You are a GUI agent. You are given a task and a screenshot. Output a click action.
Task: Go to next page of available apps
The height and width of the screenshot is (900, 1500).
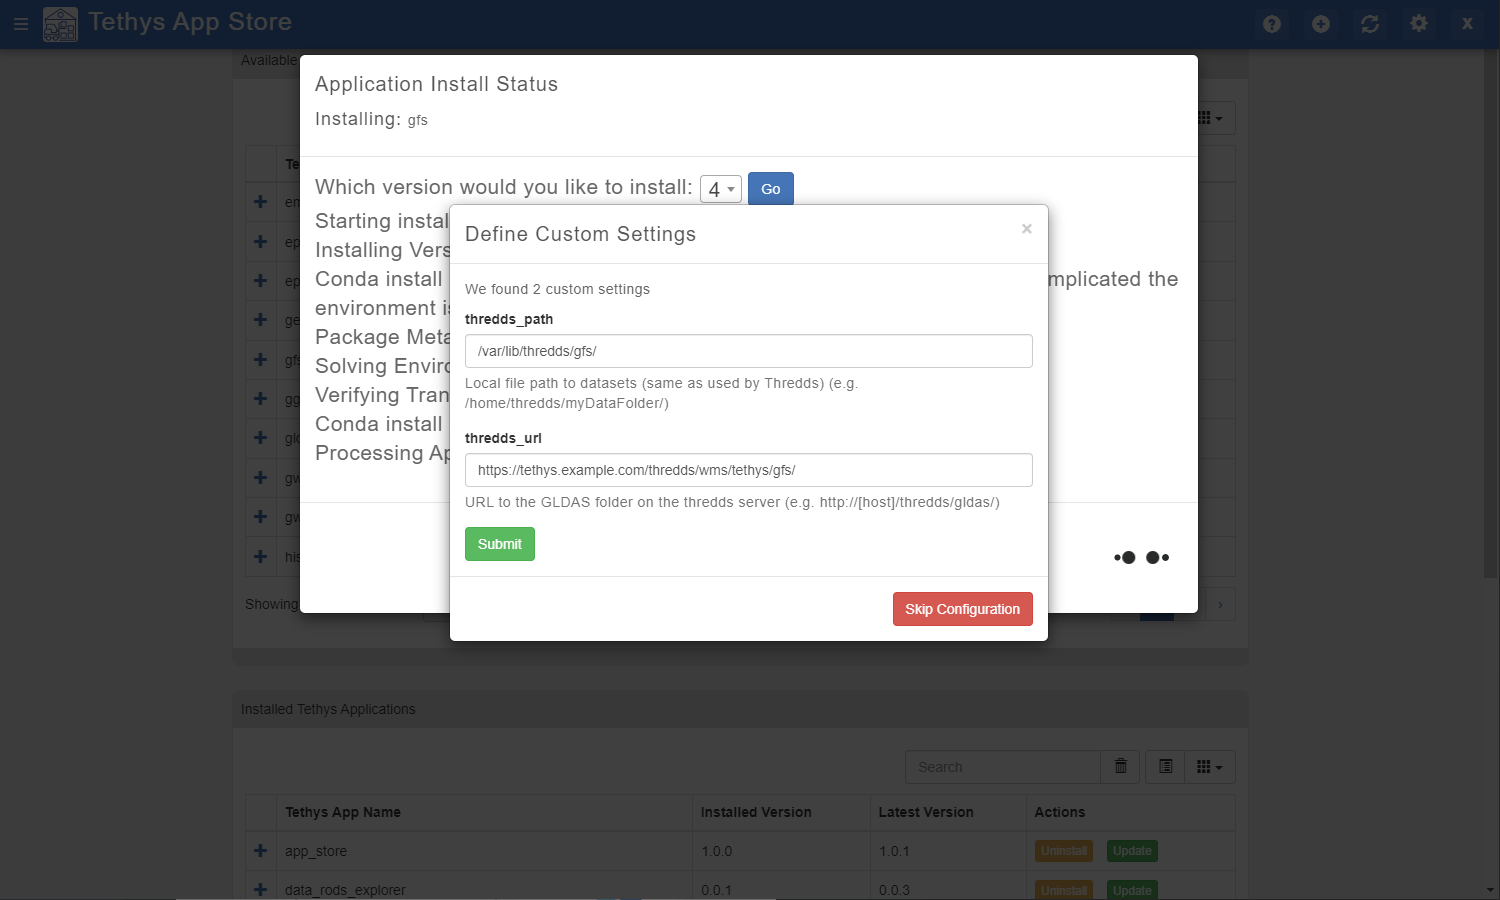point(1220,604)
